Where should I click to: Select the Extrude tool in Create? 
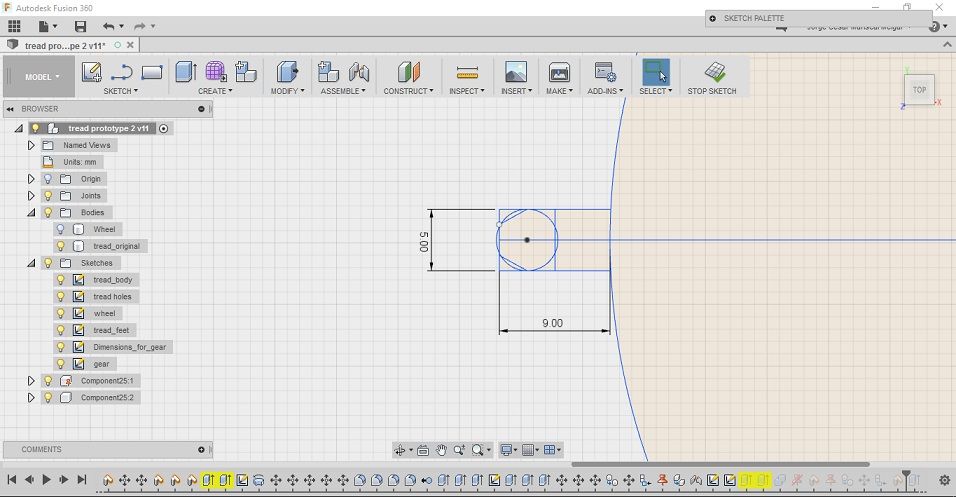coord(185,72)
